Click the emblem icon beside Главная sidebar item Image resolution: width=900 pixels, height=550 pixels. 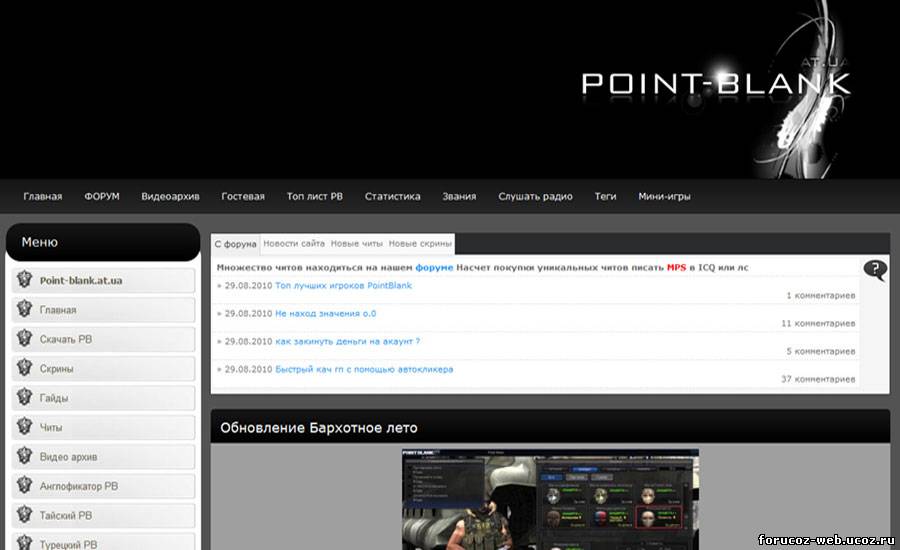click(24, 309)
